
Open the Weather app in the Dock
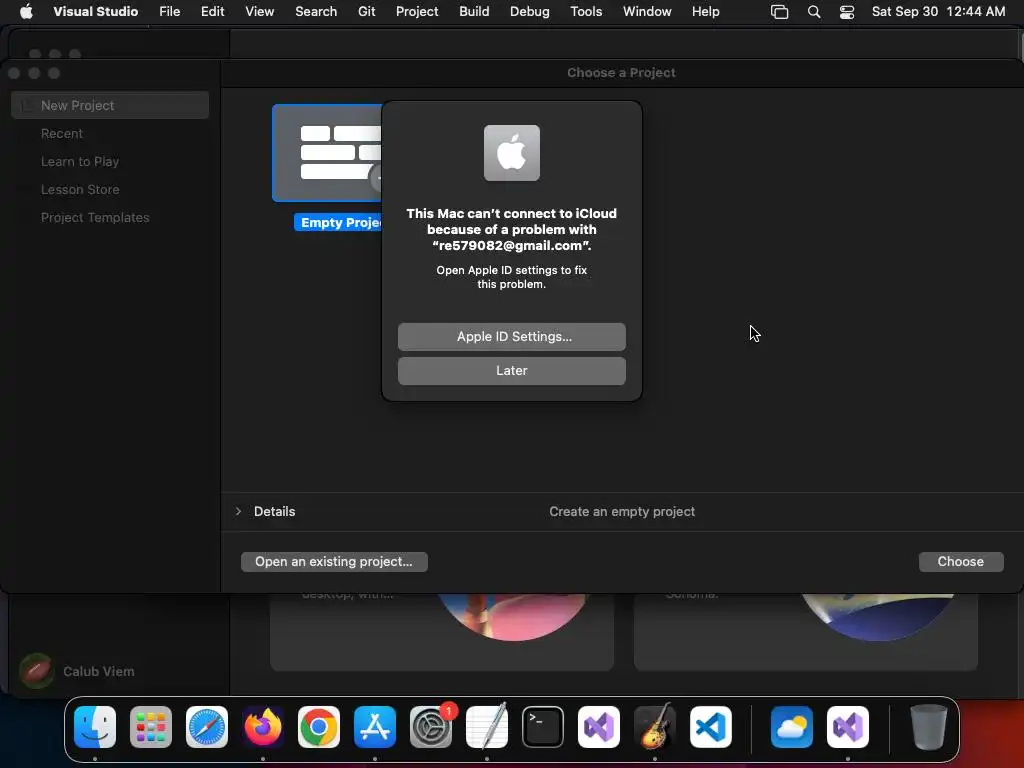click(792, 727)
